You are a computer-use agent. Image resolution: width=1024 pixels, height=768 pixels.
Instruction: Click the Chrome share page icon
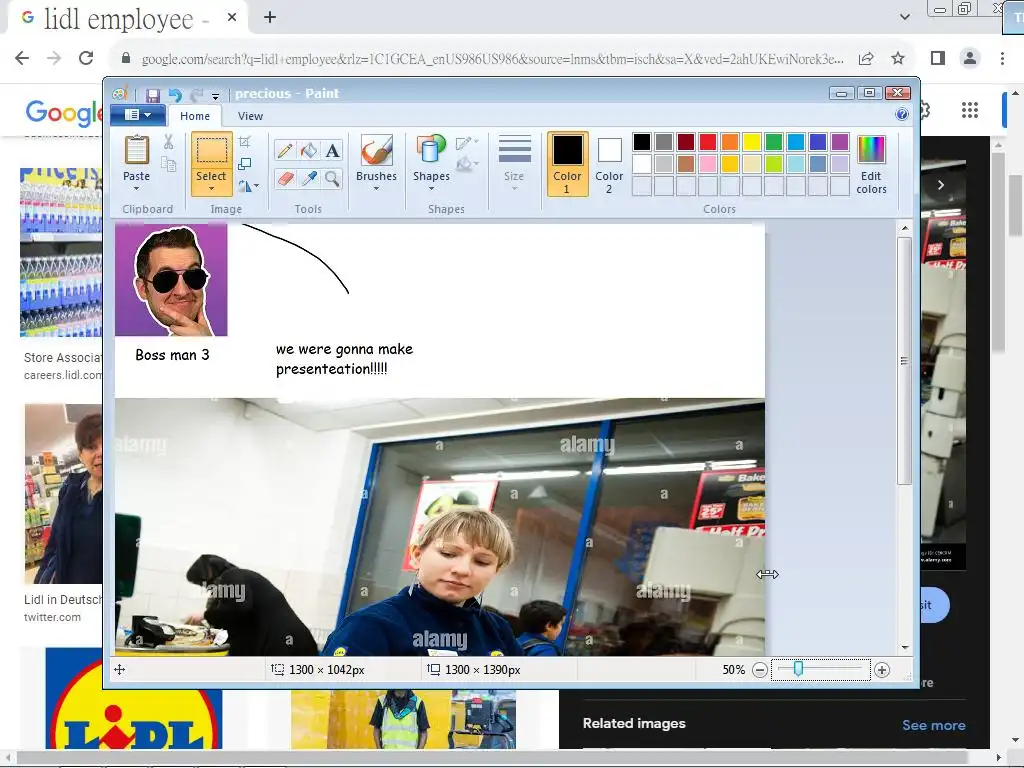click(866, 58)
